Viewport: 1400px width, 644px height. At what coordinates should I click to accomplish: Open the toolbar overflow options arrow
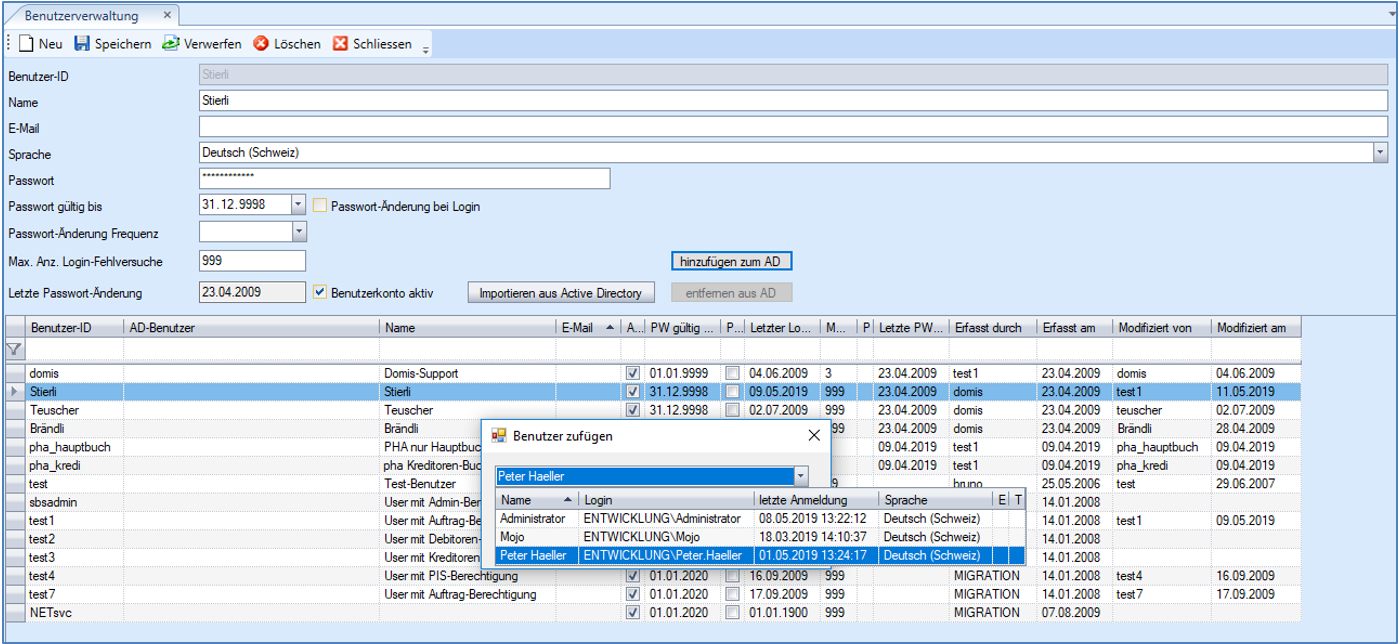[426, 49]
